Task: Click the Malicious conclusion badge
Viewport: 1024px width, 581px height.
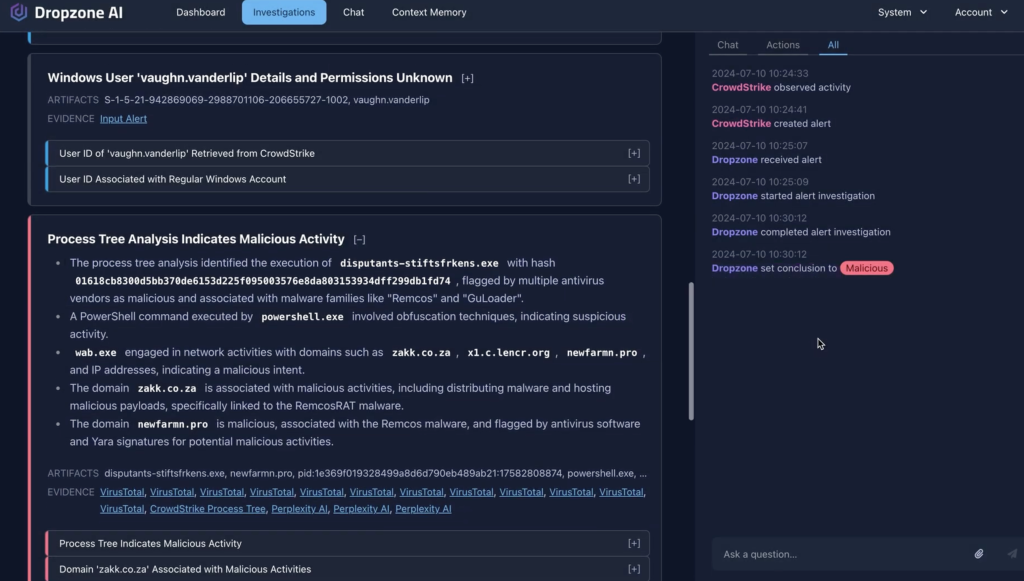Action: (x=867, y=268)
